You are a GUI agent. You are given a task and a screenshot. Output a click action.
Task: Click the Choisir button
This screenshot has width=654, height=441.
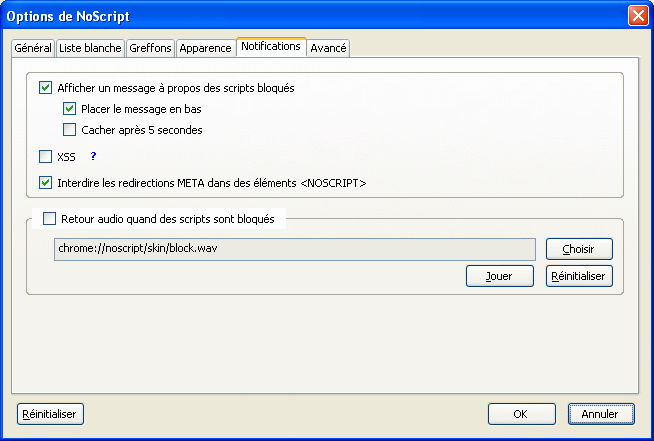(x=579, y=249)
